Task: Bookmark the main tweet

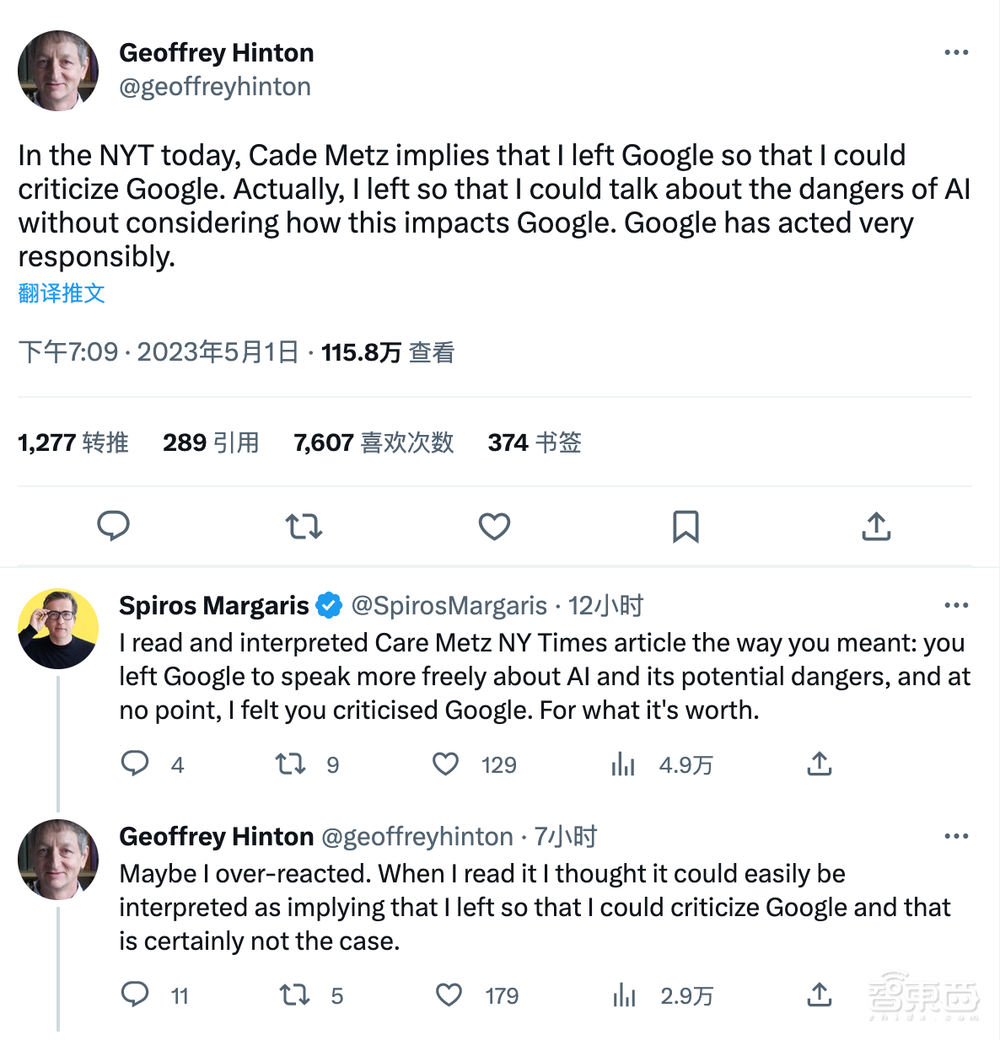Action: [685, 526]
